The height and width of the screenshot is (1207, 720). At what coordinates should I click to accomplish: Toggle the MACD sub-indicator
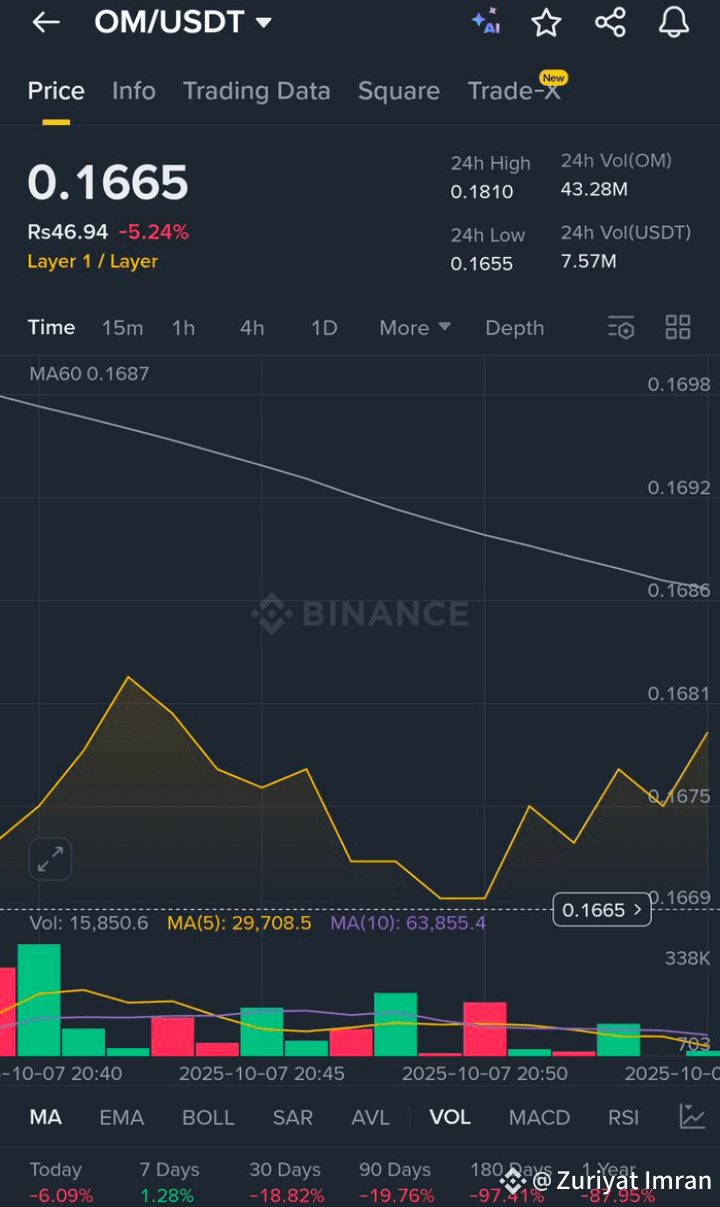[x=539, y=1117]
